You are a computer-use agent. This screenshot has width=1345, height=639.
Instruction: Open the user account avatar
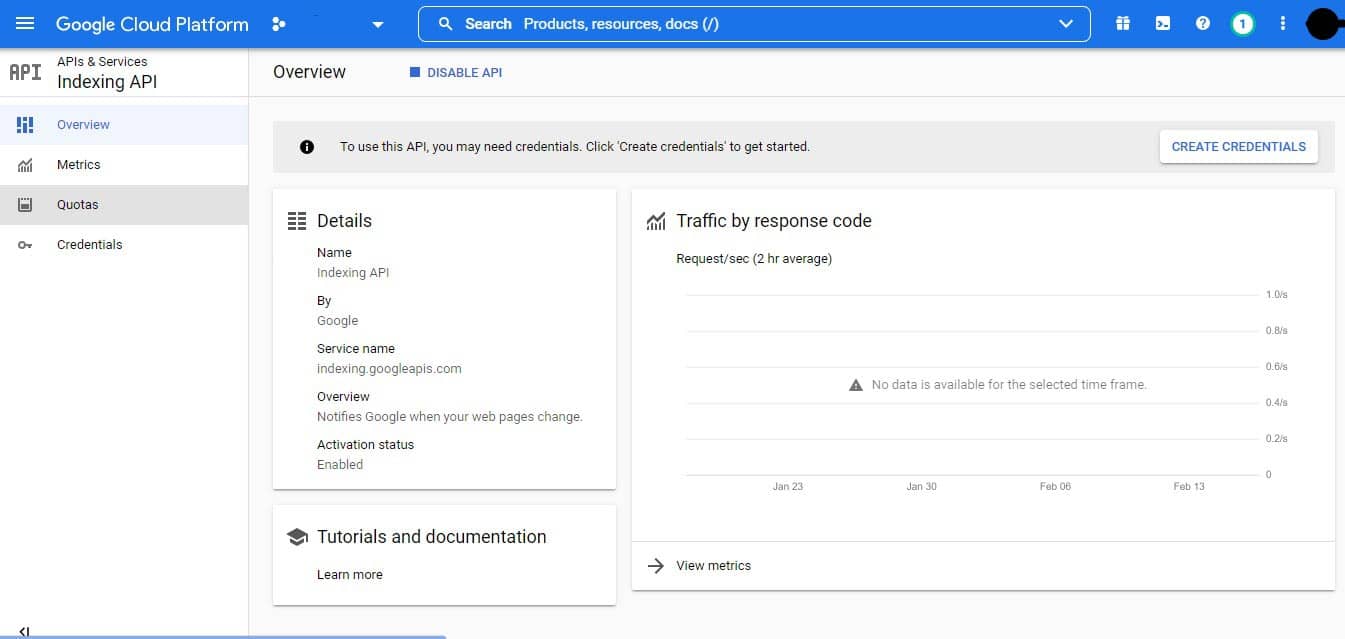(1322, 22)
